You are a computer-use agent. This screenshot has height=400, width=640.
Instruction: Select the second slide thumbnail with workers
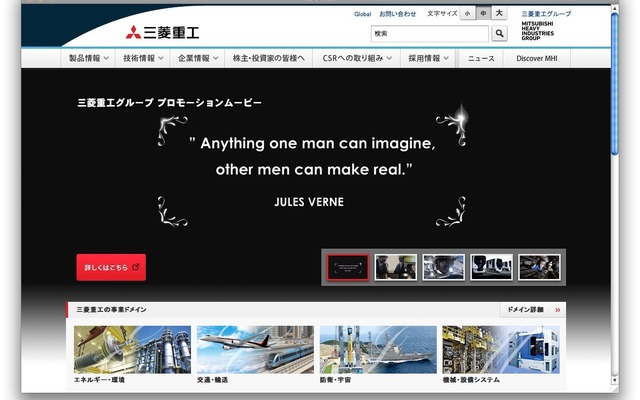coord(396,267)
